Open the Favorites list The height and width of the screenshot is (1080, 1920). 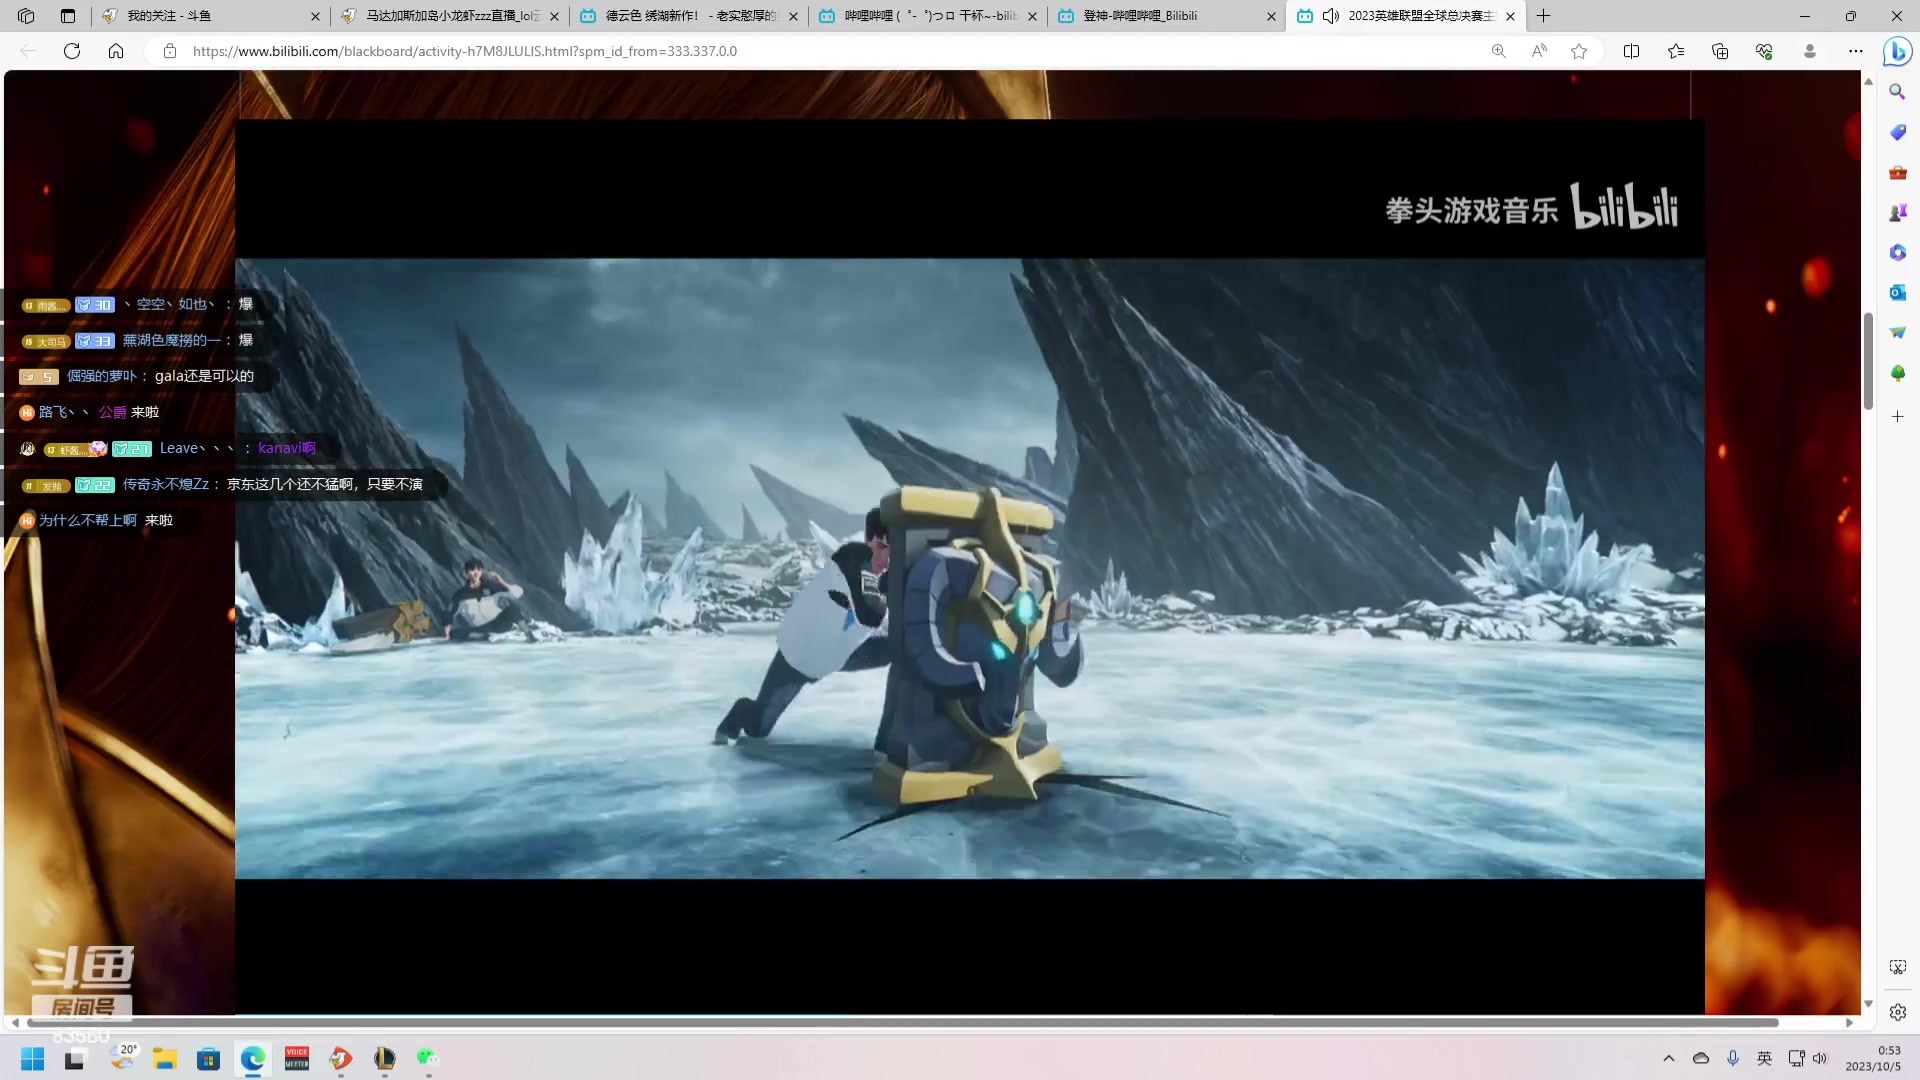(x=1676, y=51)
